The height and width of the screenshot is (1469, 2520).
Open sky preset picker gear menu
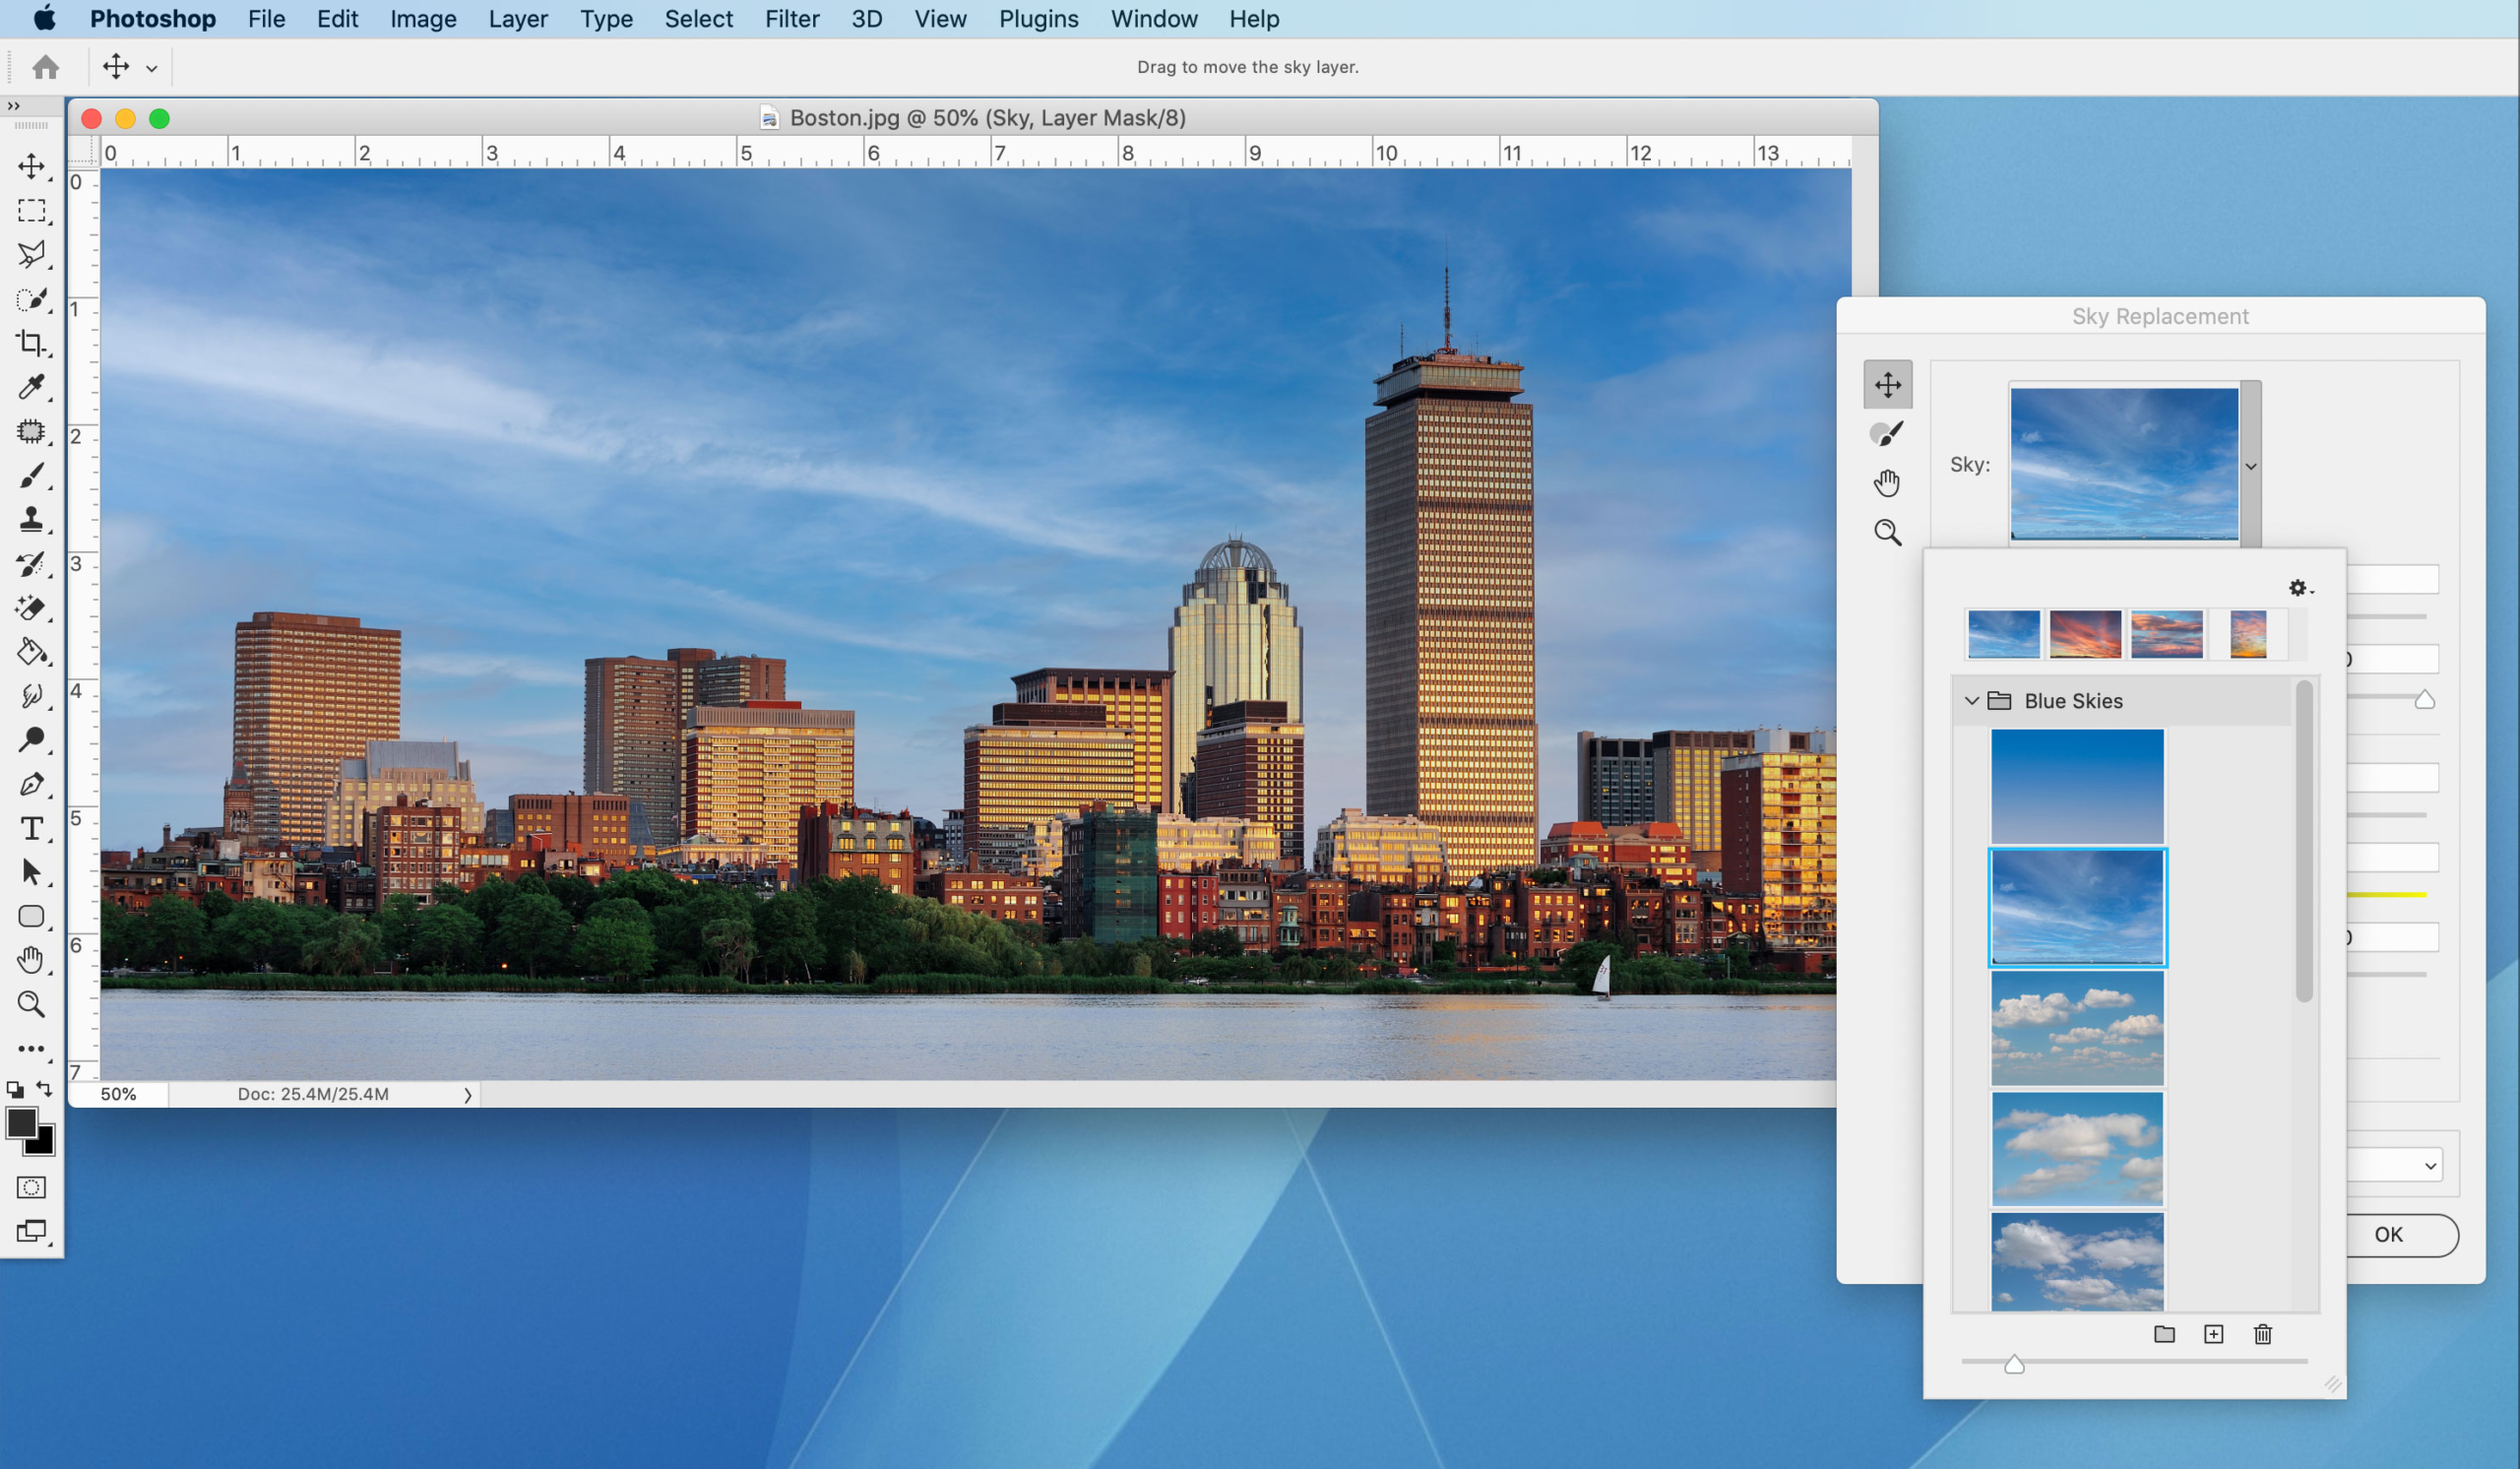point(2301,588)
